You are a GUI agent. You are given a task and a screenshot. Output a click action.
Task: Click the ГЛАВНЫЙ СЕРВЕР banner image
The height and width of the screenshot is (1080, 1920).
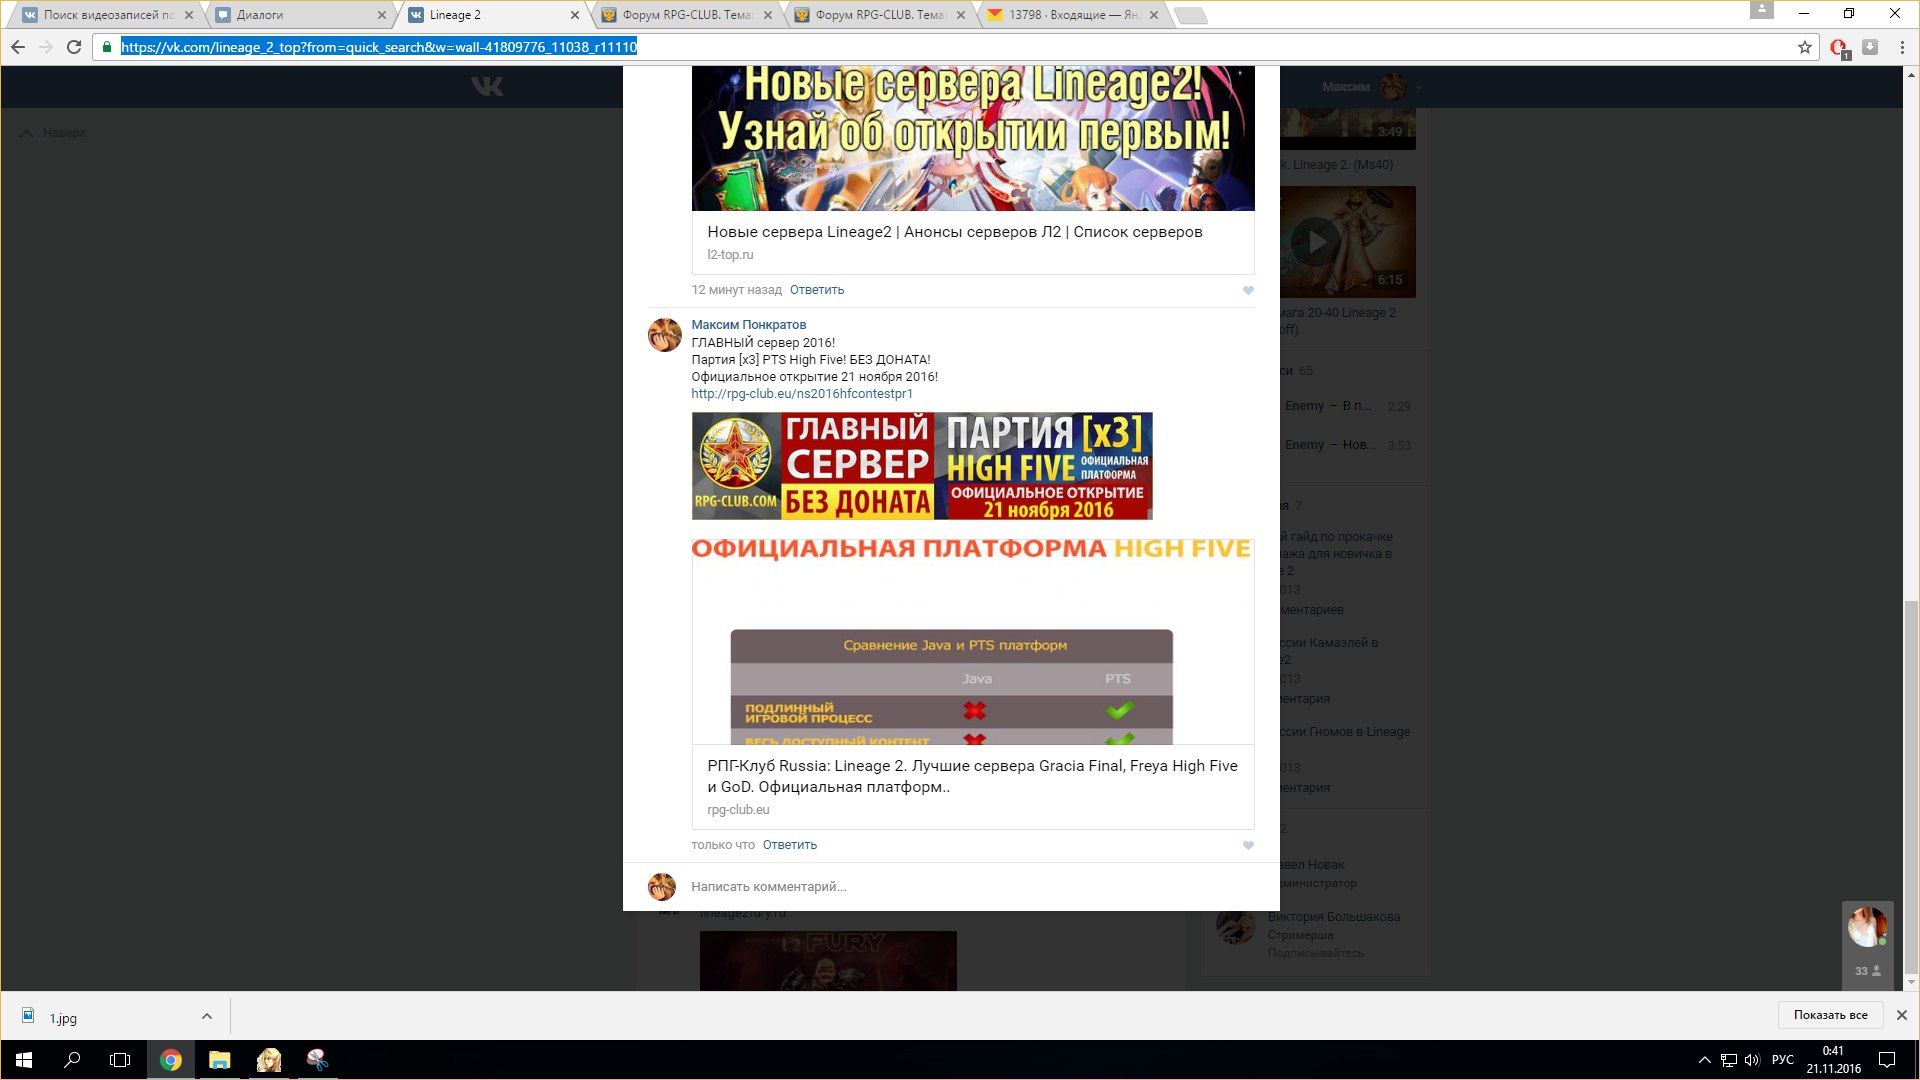click(921, 466)
